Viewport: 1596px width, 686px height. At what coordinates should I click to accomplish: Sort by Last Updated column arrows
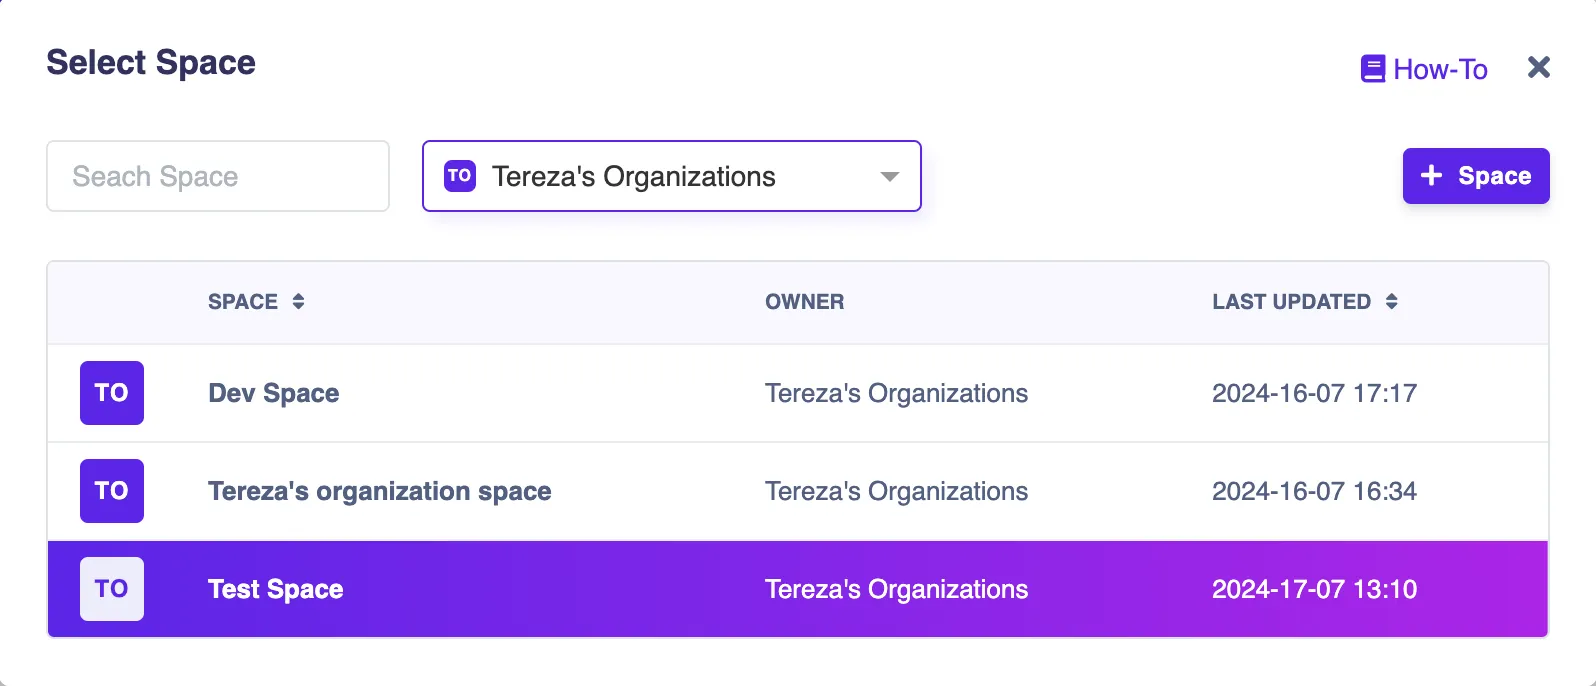[x=1391, y=302]
